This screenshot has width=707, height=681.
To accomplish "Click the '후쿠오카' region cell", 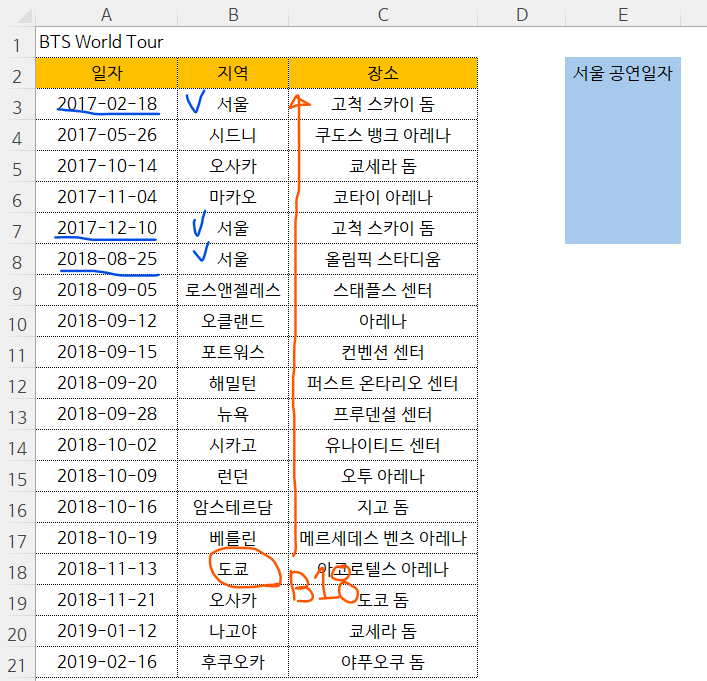I will tap(233, 662).
